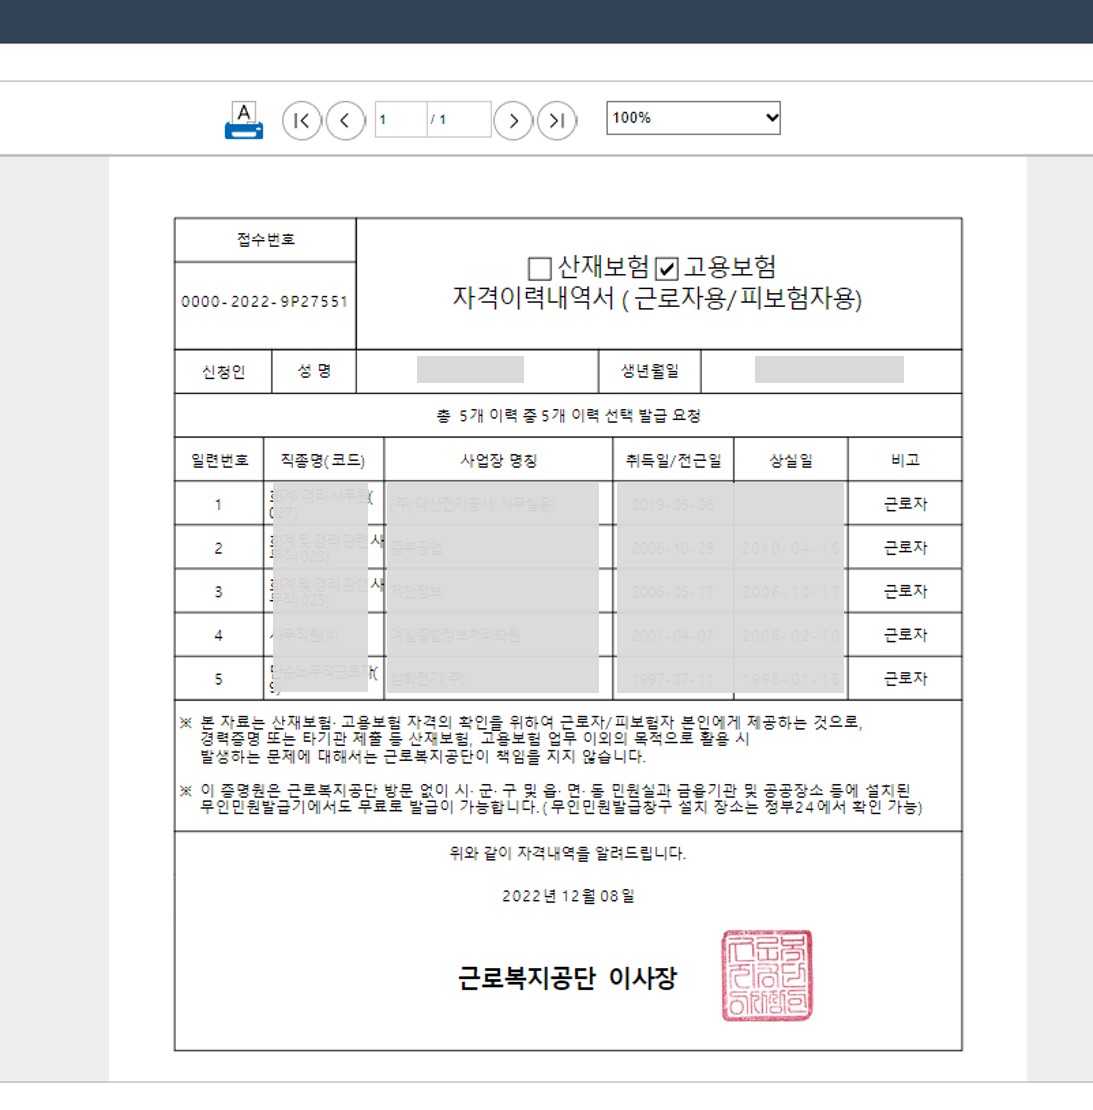Click the 비고 column header

(x=905, y=460)
